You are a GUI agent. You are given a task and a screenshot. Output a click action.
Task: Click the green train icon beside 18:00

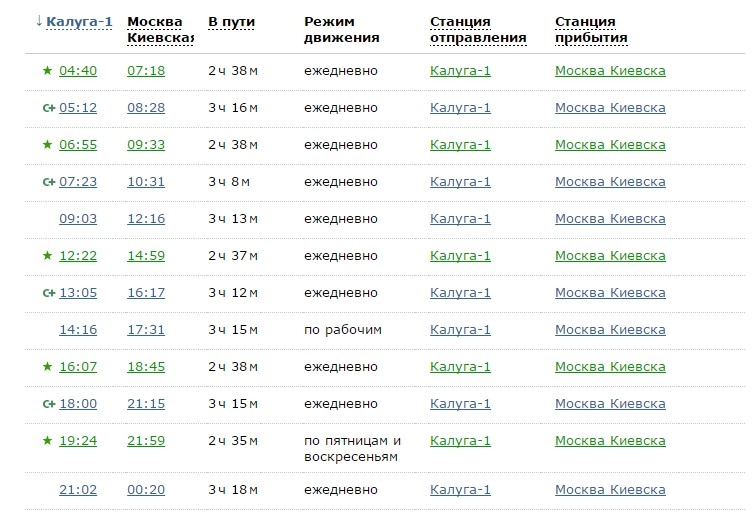point(48,404)
